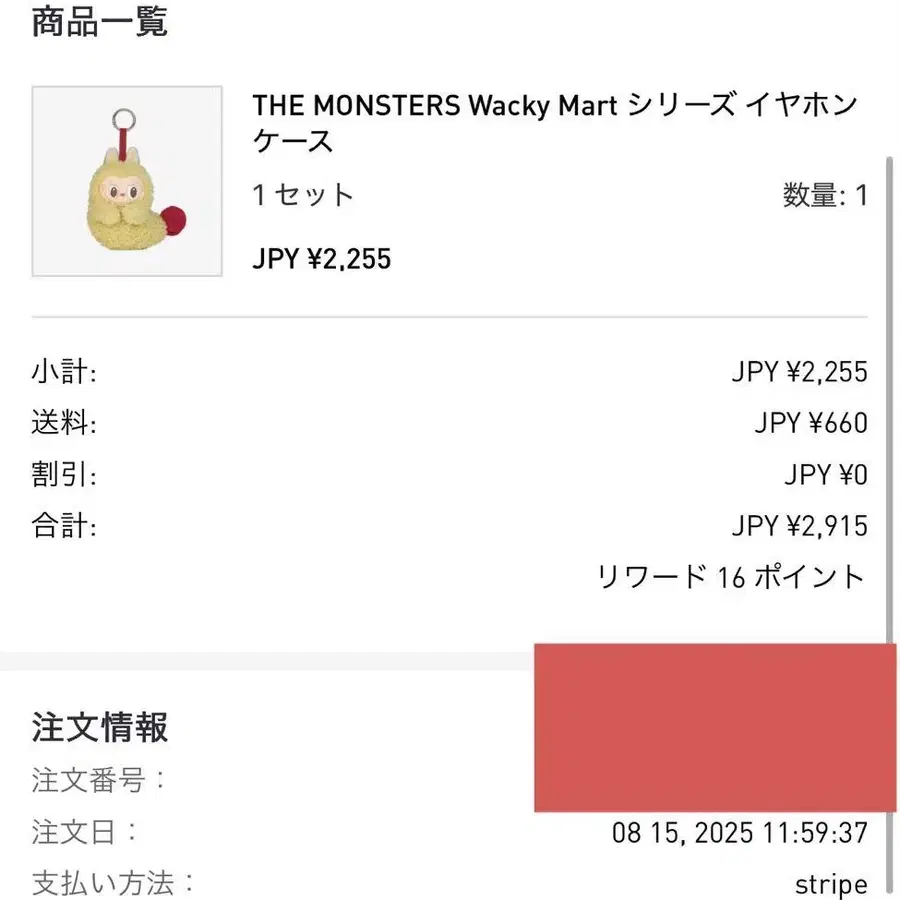
Task: Select the stripe payment method value
Action: click(x=831, y=885)
